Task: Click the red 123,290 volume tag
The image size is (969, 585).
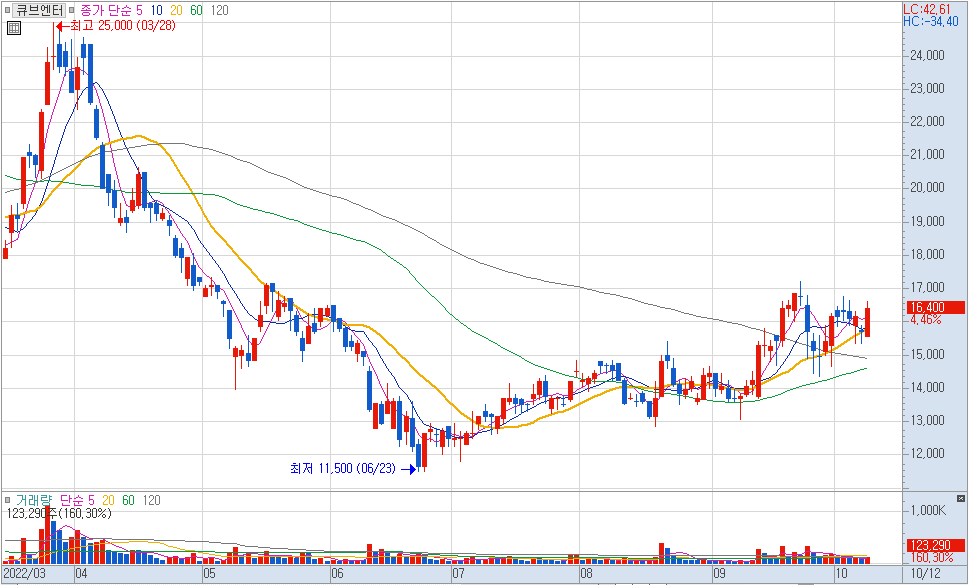Action: 935,545
